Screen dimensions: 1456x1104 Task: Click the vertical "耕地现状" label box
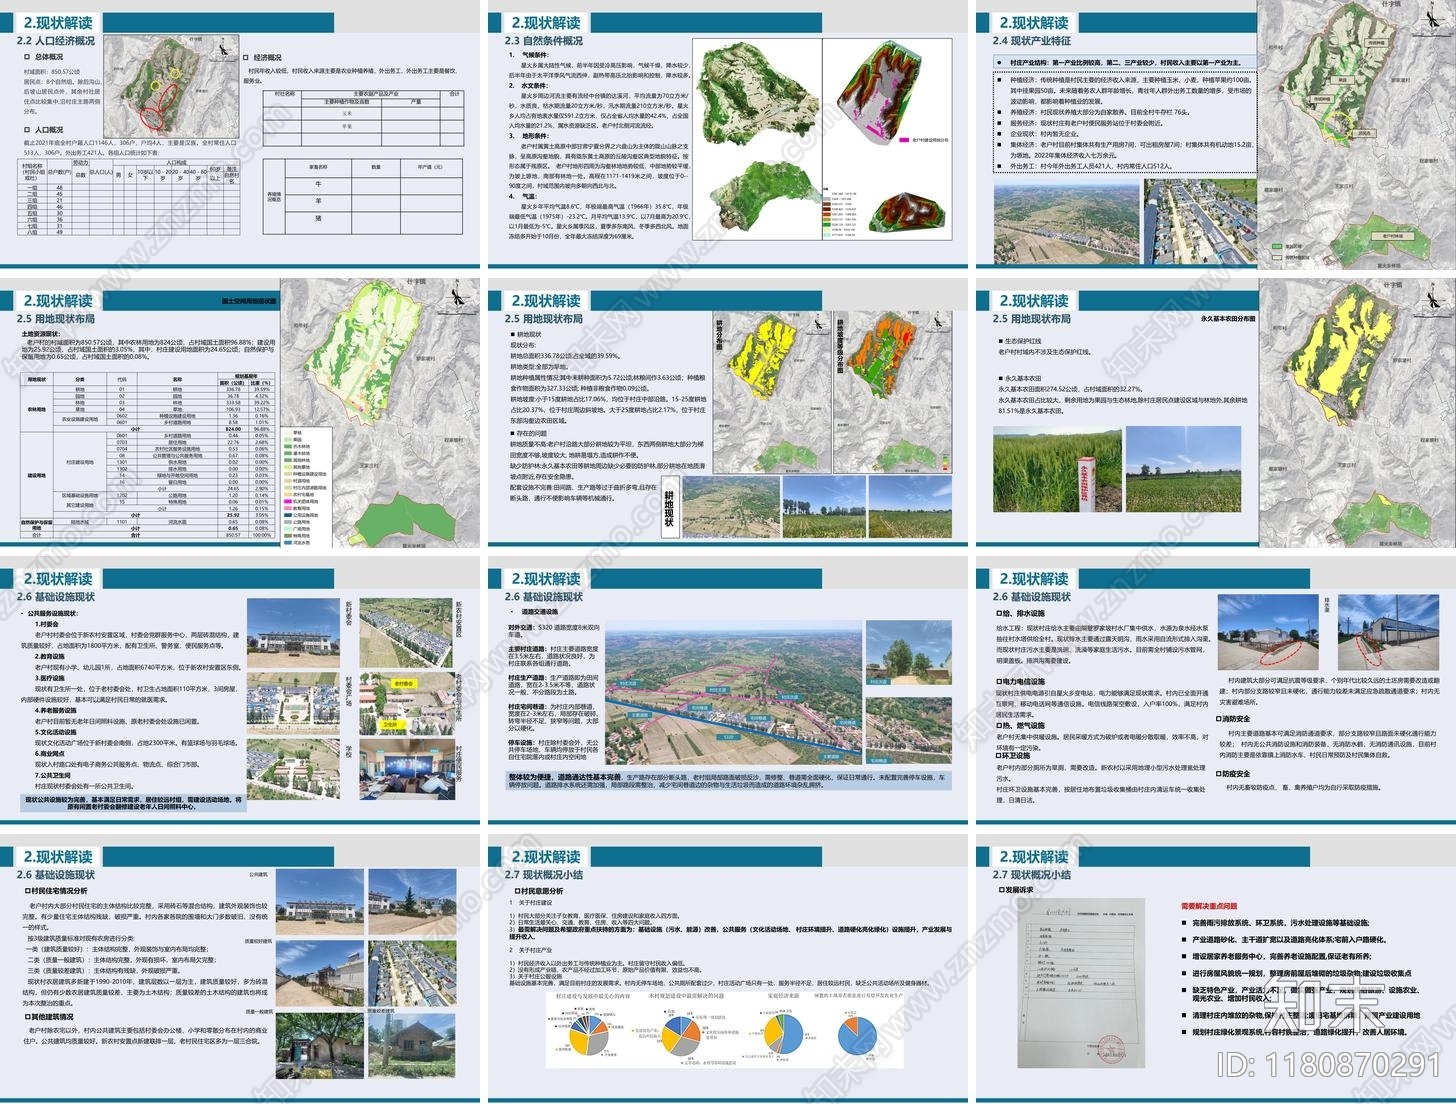tap(669, 506)
